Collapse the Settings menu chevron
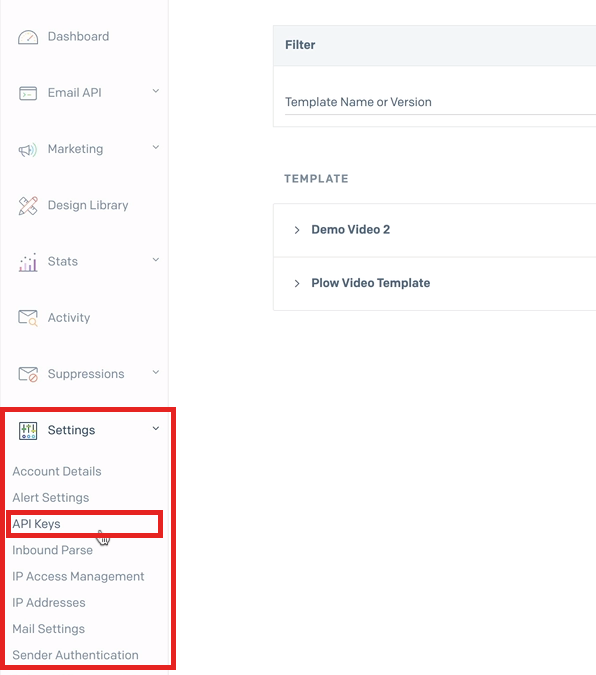The image size is (596, 675). [x=156, y=428]
